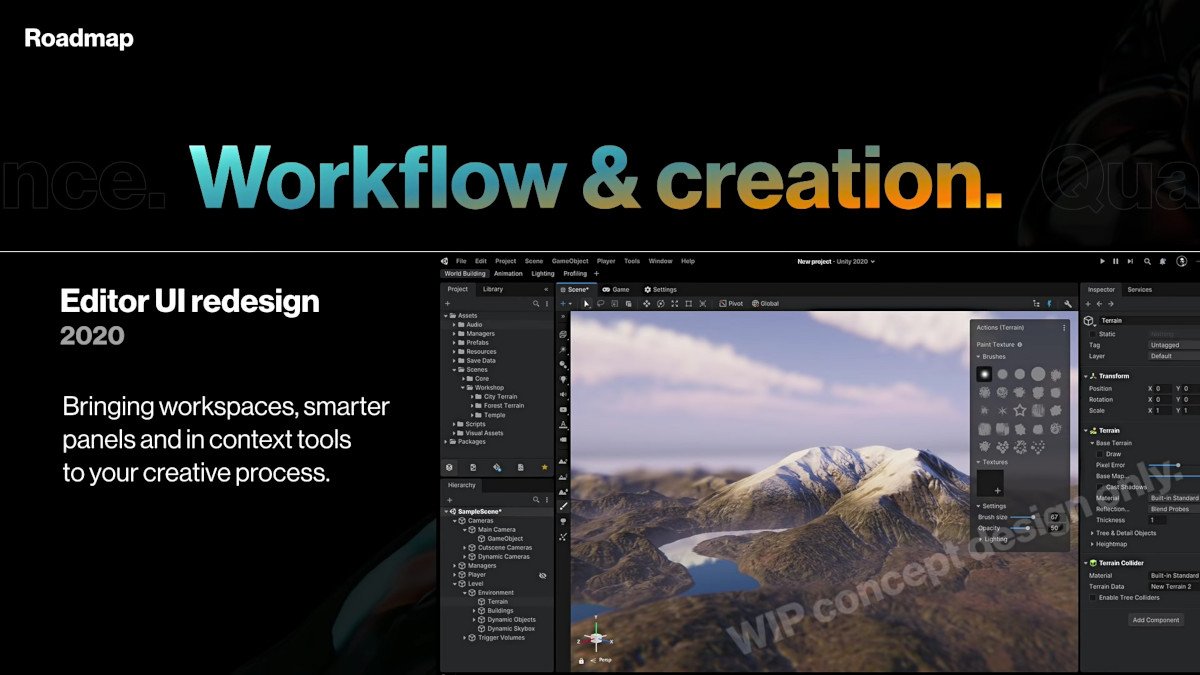Click the wrench icon in Scene toolbar
Viewport: 1200px width, 675px height.
pyautogui.click(x=1068, y=303)
